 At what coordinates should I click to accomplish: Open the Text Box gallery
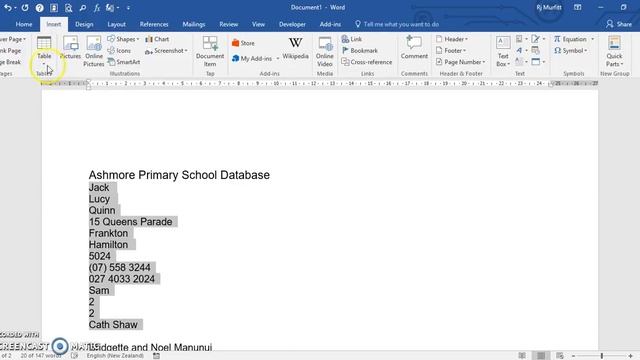pyautogui.click(x=503, y=51)
